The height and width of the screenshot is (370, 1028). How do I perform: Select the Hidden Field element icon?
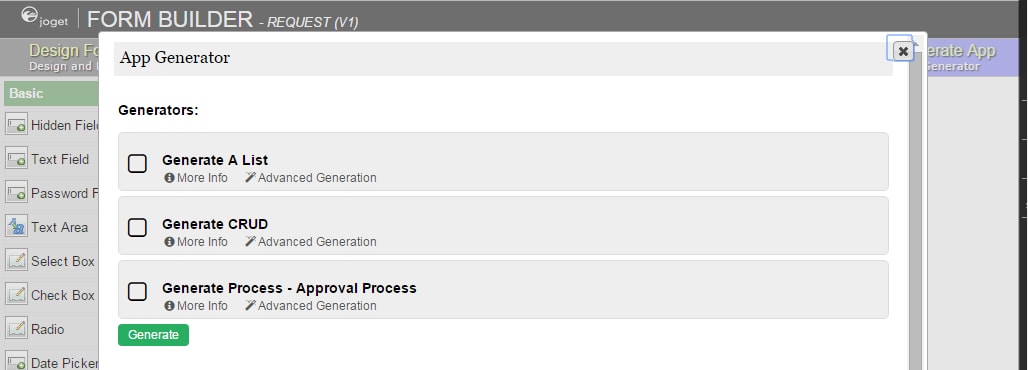click(16, 125)
